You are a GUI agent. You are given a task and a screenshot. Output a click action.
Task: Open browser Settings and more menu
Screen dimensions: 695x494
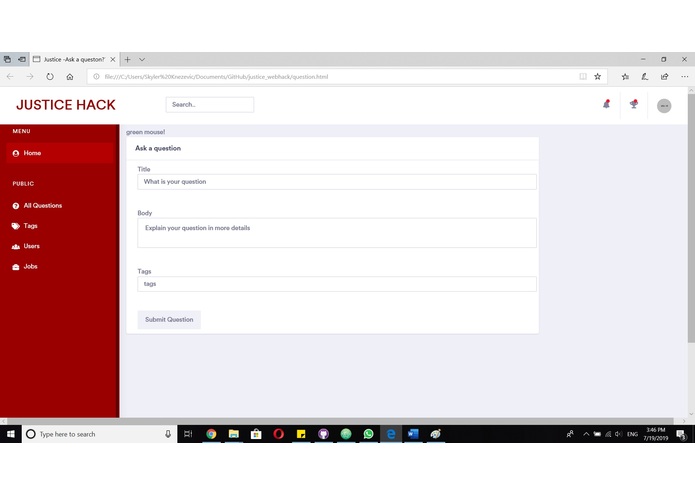(x=684, y=77)
